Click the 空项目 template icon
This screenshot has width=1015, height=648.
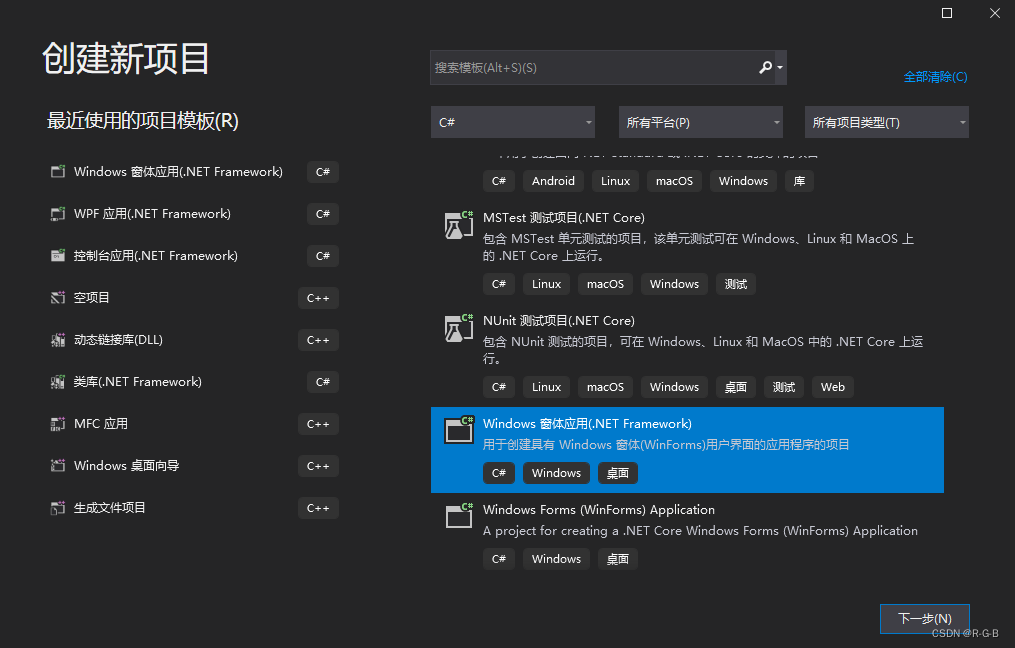pyautogui.click(x=58, y=298)
